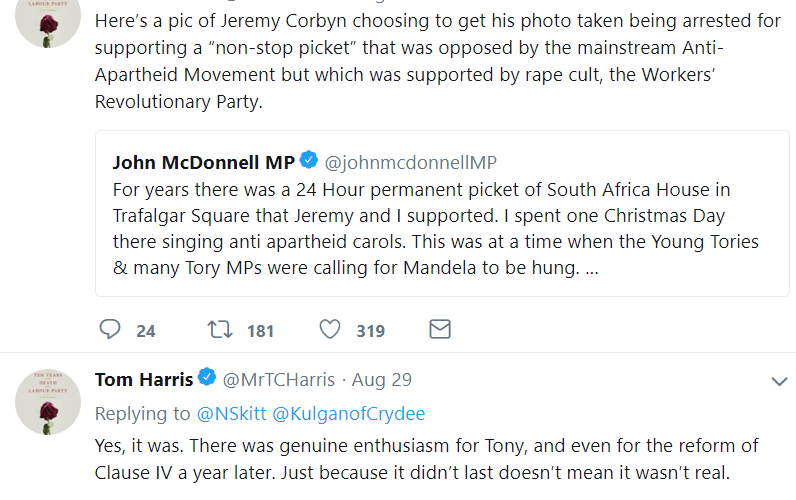This screenshot has height=500, width=796.
Task: Click the reply speech bubble icon
Action: click(x=111, y=330)
